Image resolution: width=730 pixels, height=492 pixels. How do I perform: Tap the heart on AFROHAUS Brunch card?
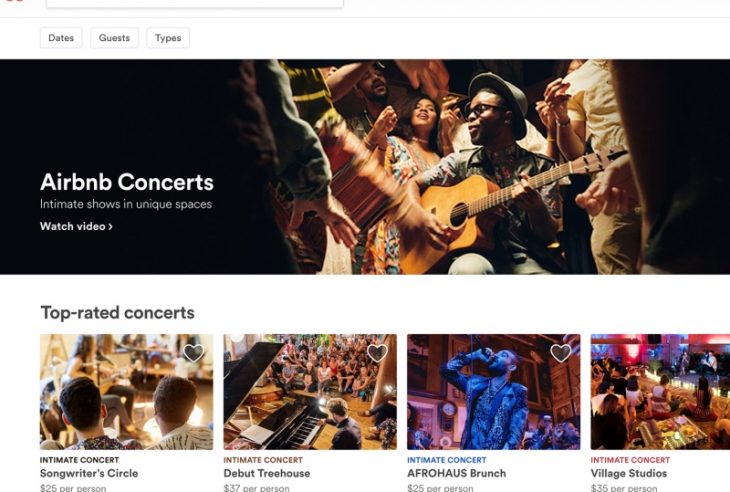[x=561, y=353]
